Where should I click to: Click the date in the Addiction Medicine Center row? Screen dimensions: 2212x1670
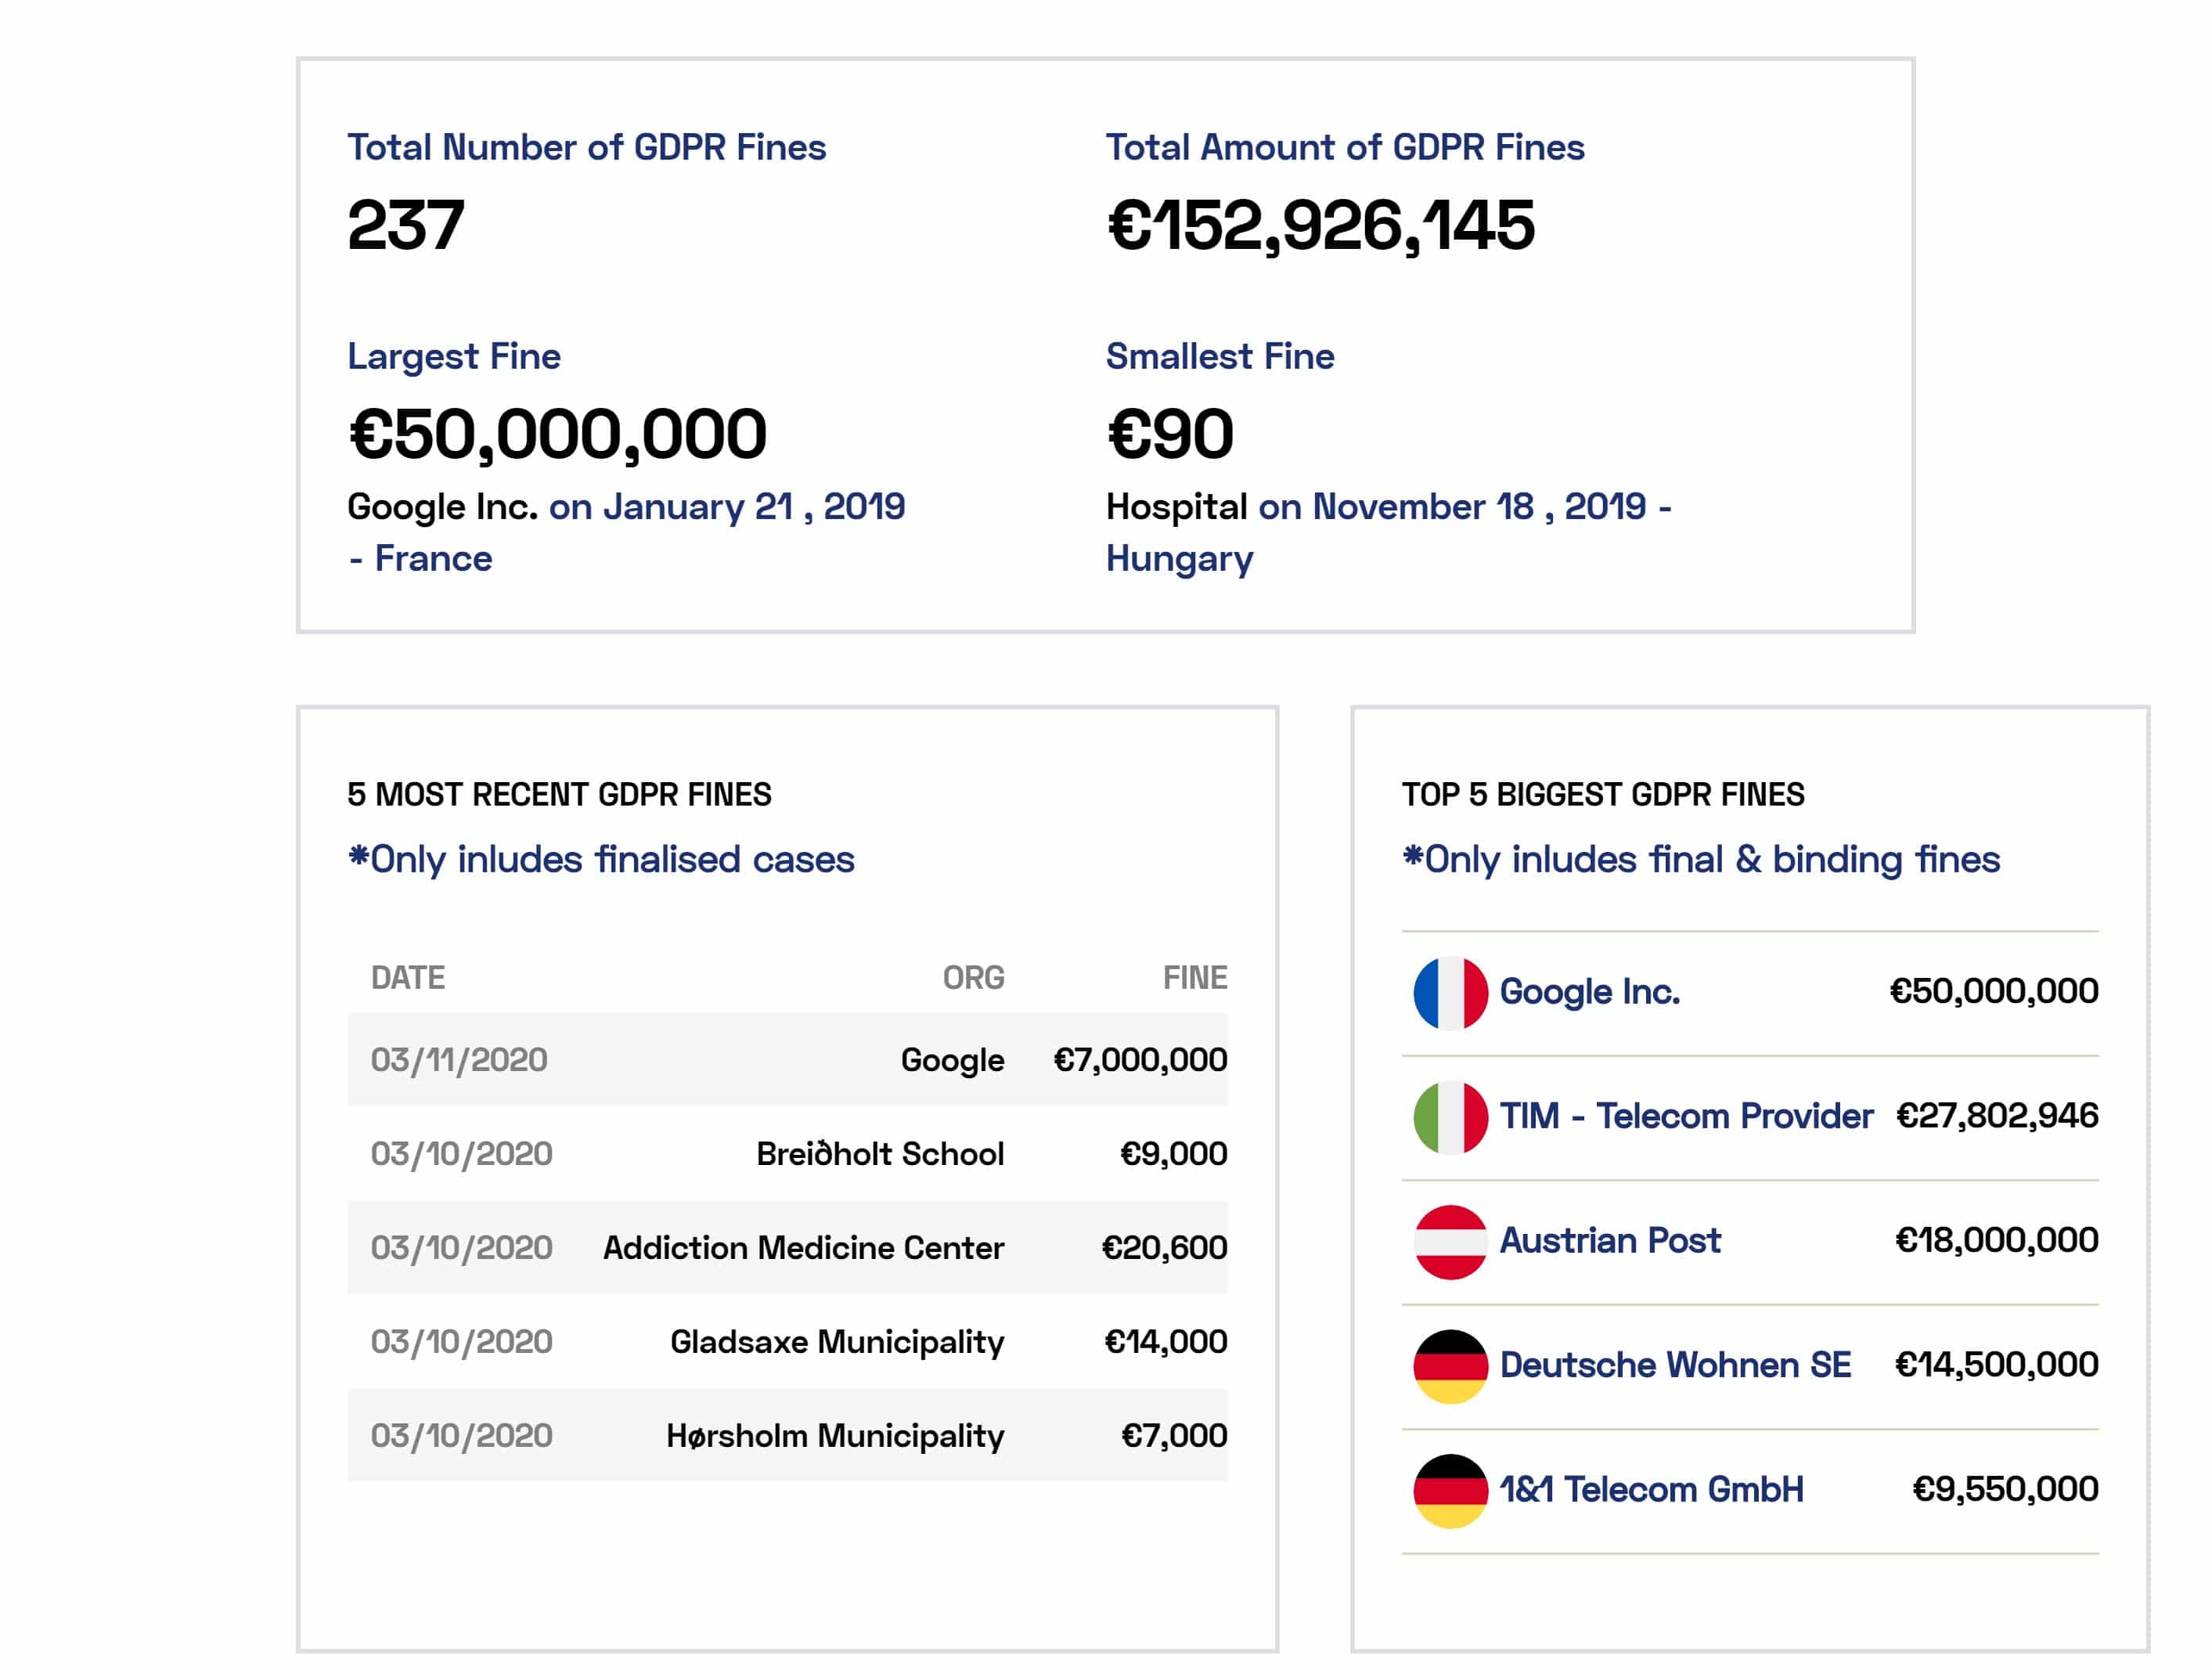point(461,1248)
